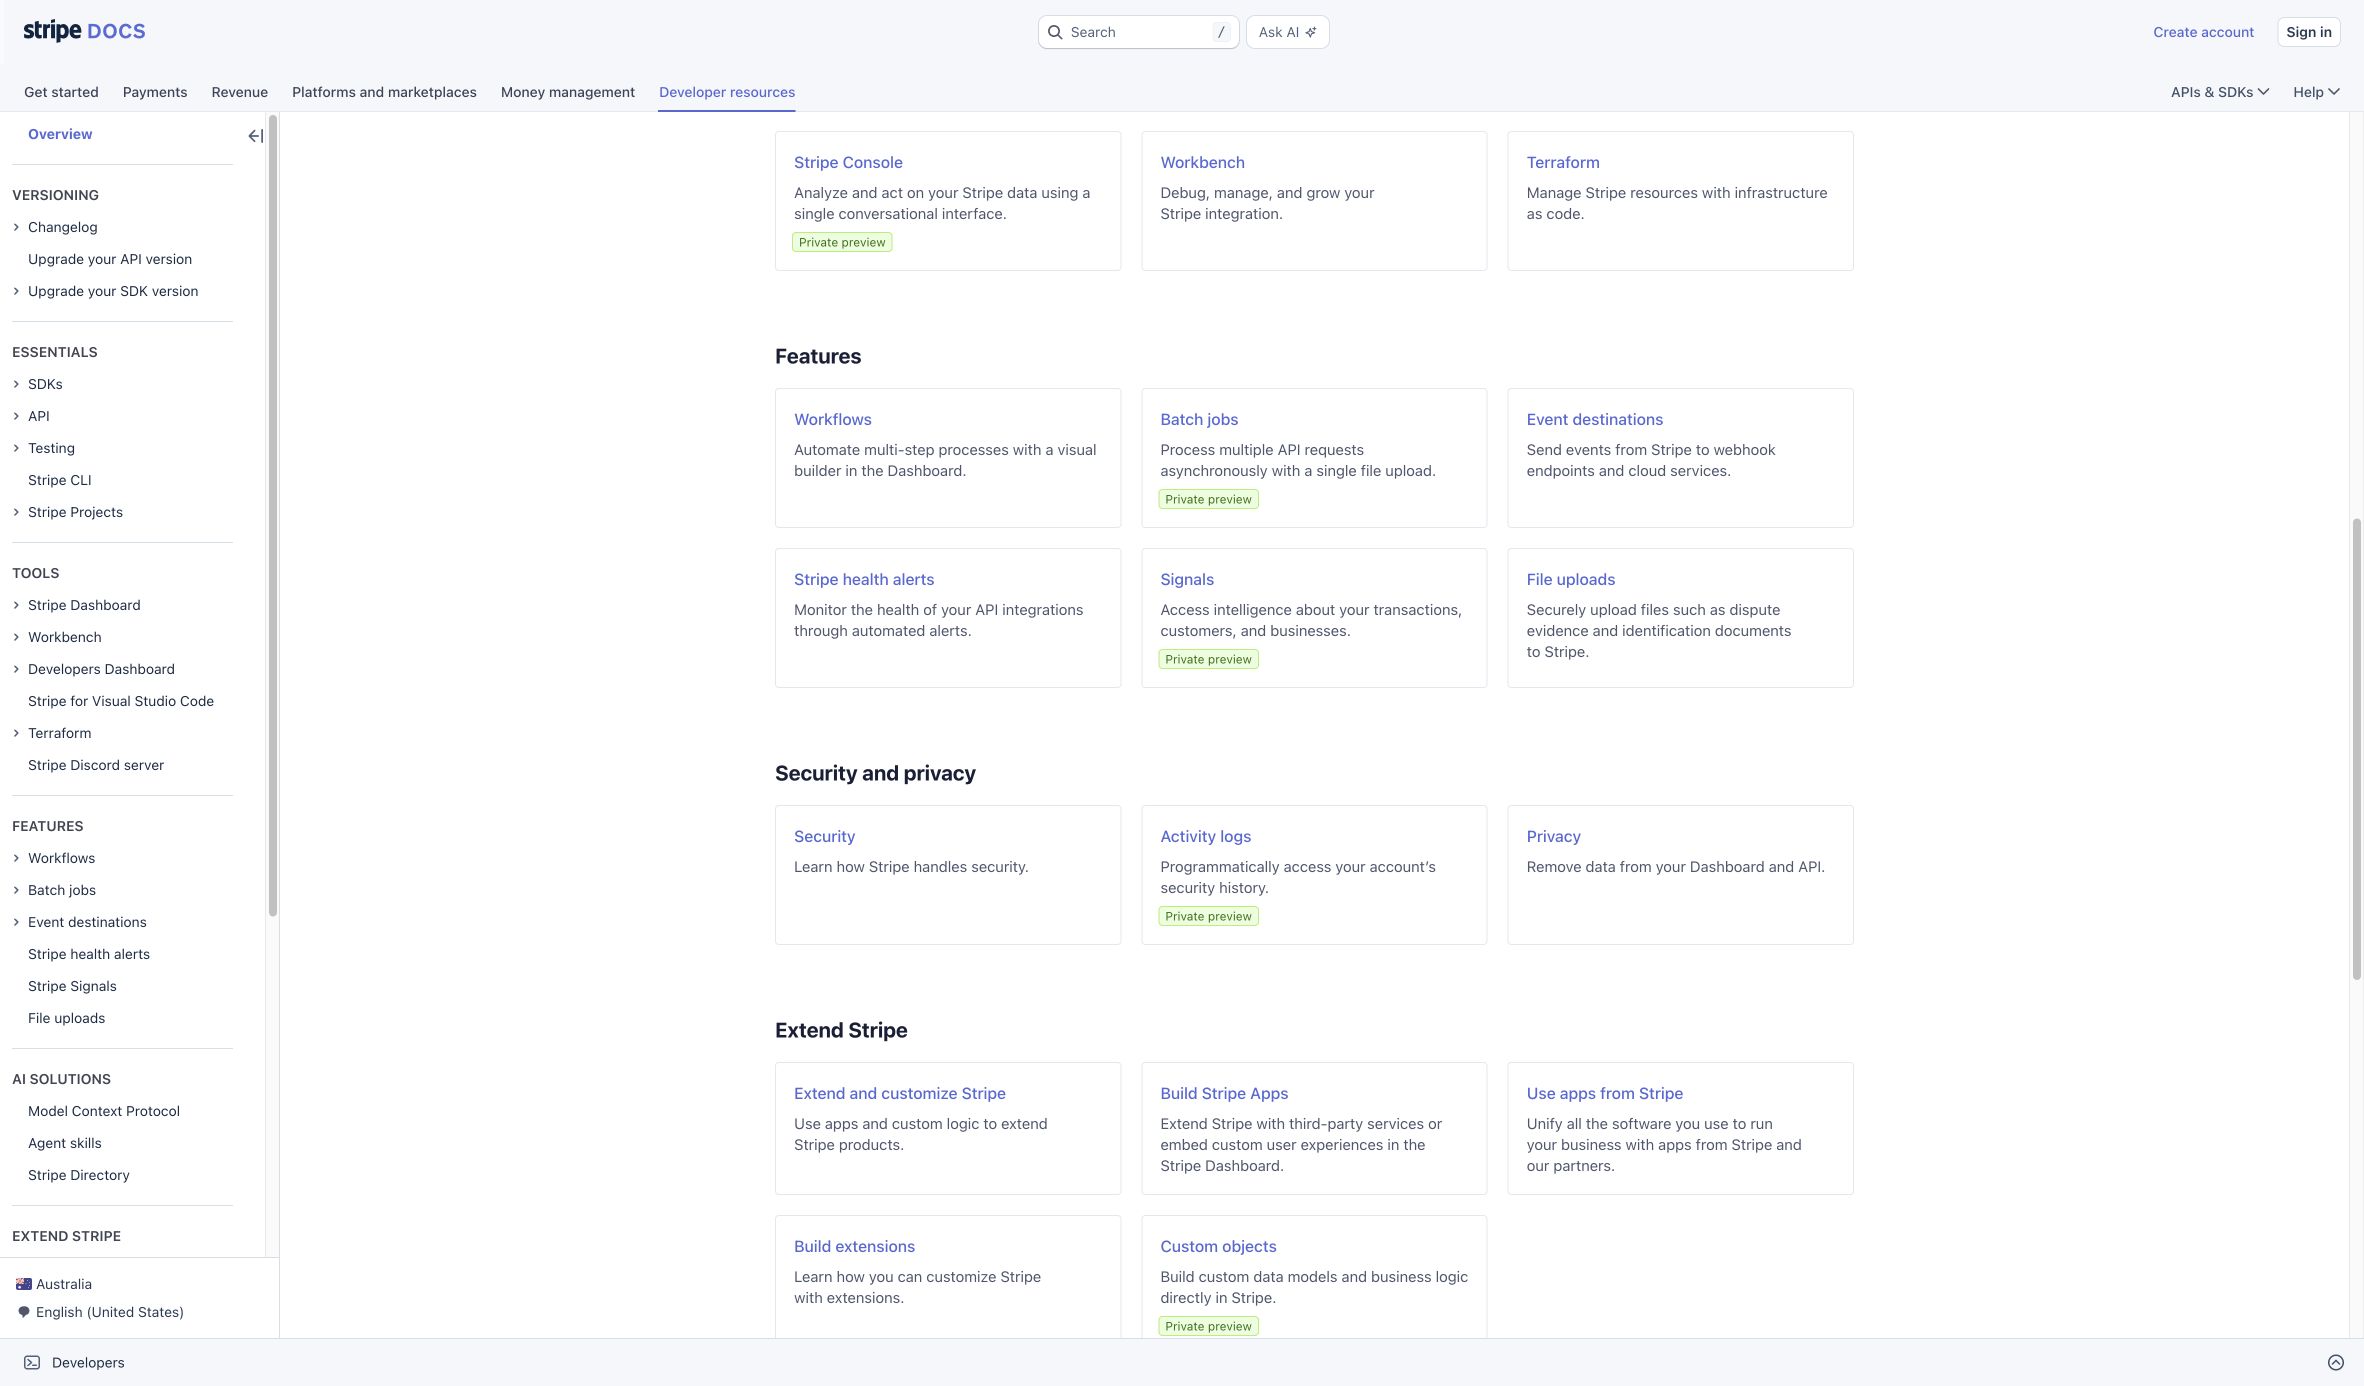The image size is (2364, 1386).
Task: Open the Build Stripe Apps card link
Action: 1224,1093
